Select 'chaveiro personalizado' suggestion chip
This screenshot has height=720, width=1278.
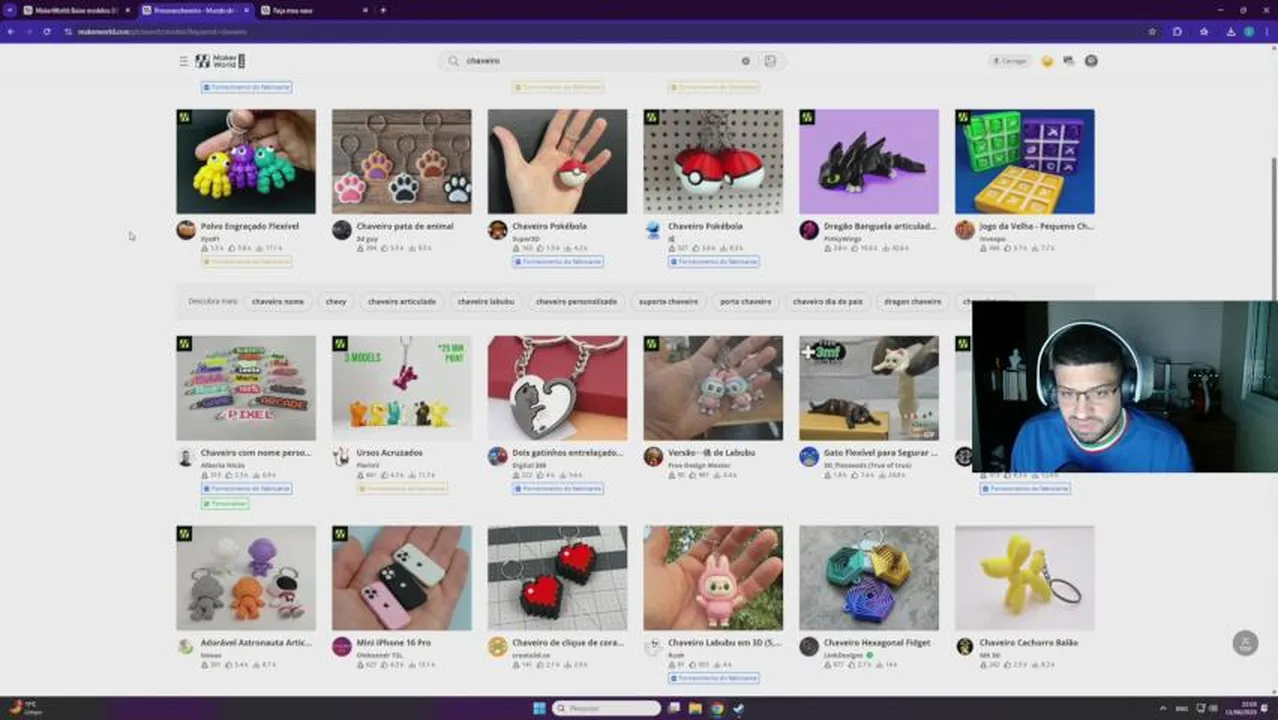(x=576, y=301)
